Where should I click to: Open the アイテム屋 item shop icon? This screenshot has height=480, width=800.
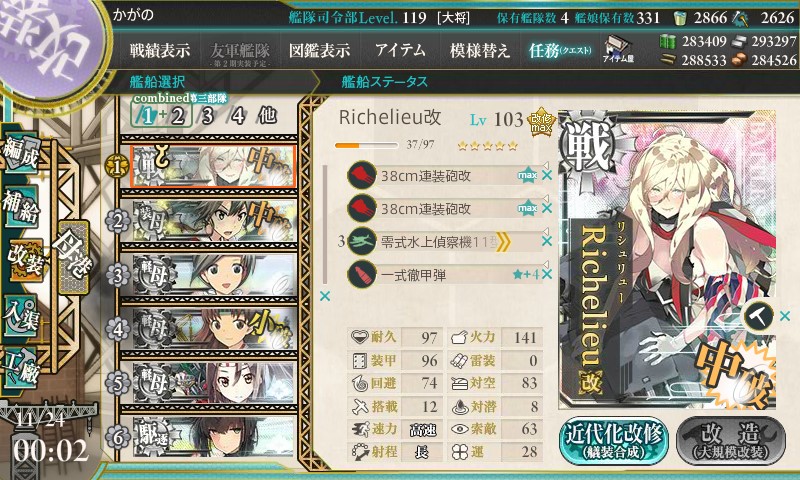click(x=618, y=49)
